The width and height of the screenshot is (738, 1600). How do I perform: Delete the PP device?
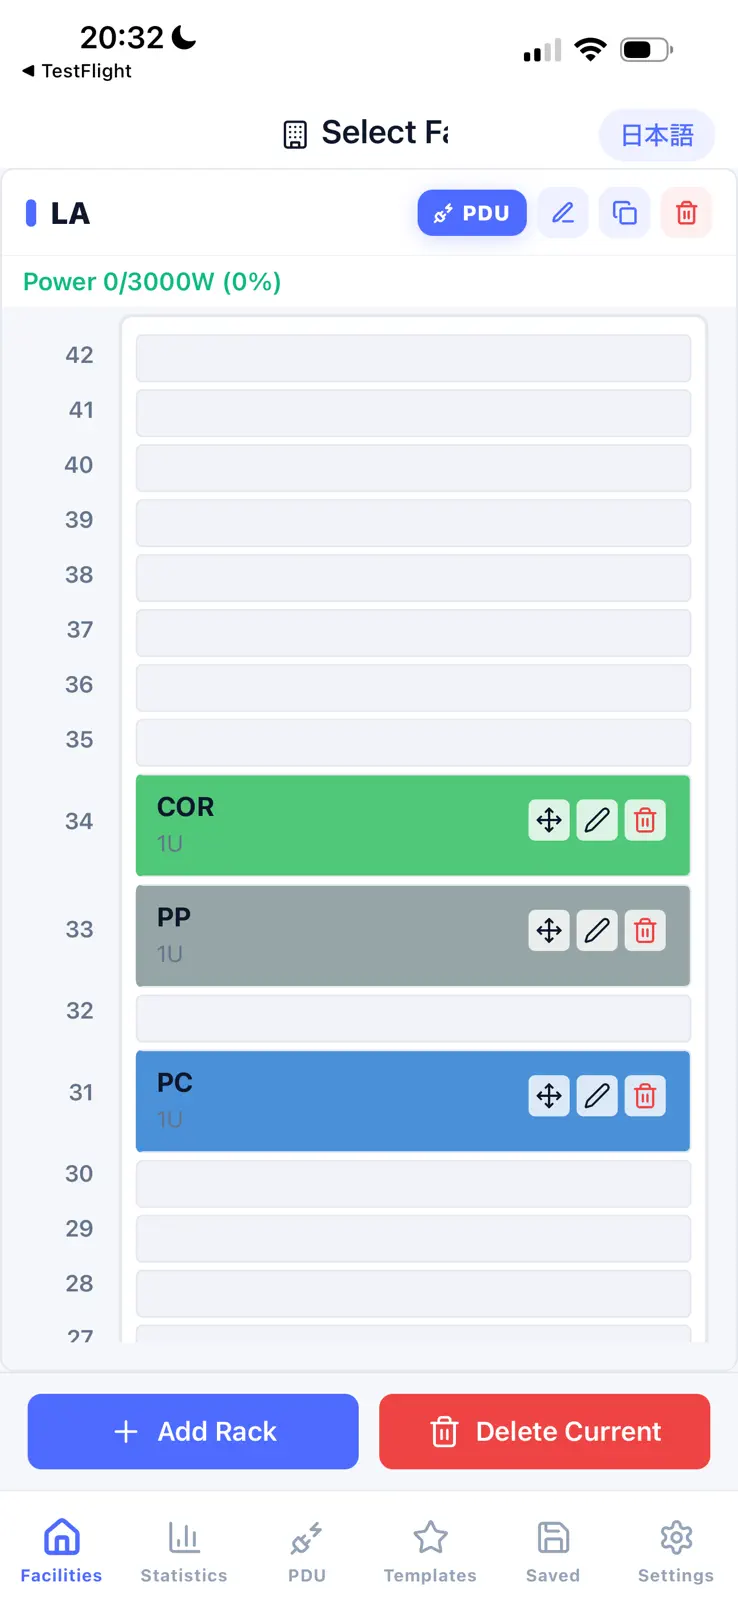click(645, 931)
